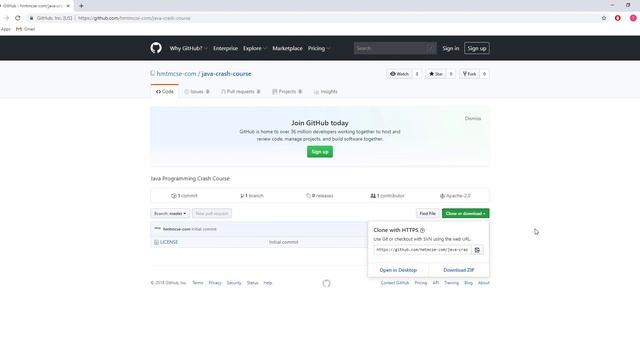Viewport: 640px width, 360px height.
Task: Open Enterprise in the top navigation
Action: [225, 48]
